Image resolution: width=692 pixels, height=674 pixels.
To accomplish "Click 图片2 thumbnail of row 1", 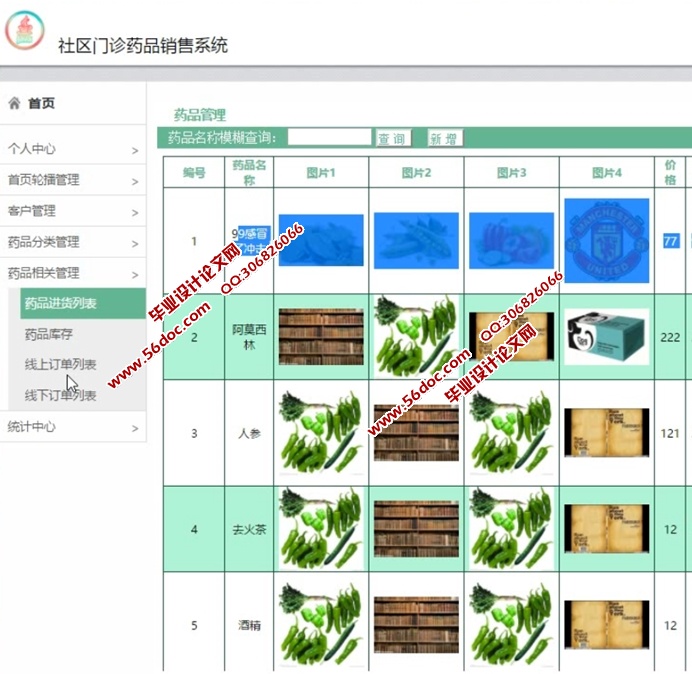I will [x=416, y=241].
